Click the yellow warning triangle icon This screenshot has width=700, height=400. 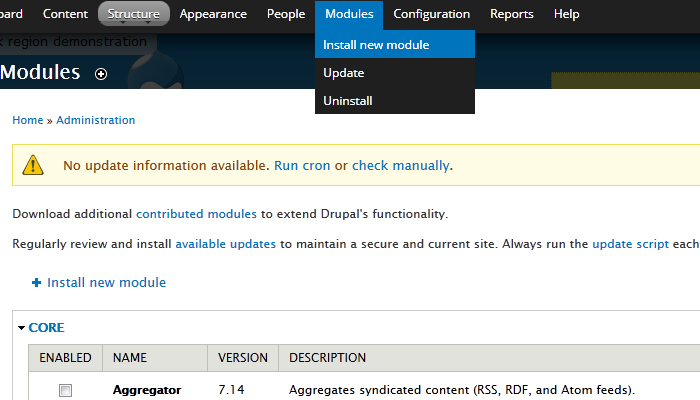pos(33,165)
